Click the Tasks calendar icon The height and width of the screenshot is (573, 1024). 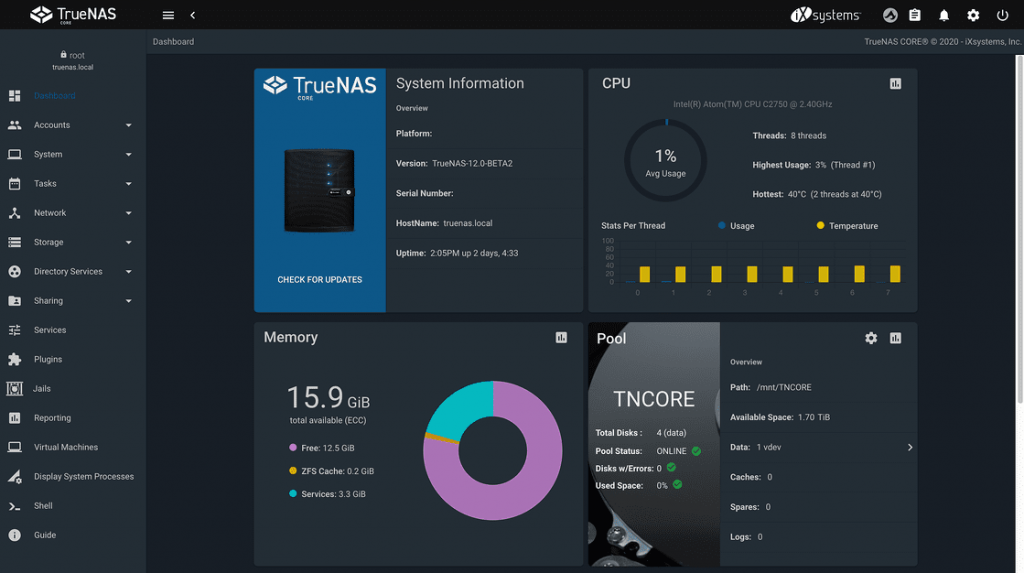[x=14, y=184]
